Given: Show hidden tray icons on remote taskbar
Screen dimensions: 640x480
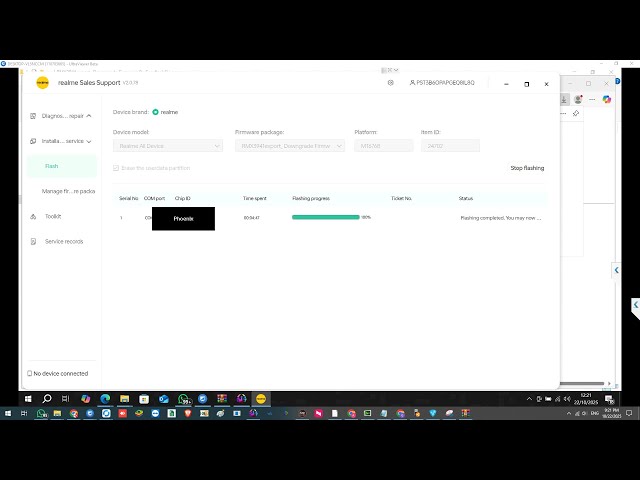Looking at the screenshot, I should pos(529,399).
